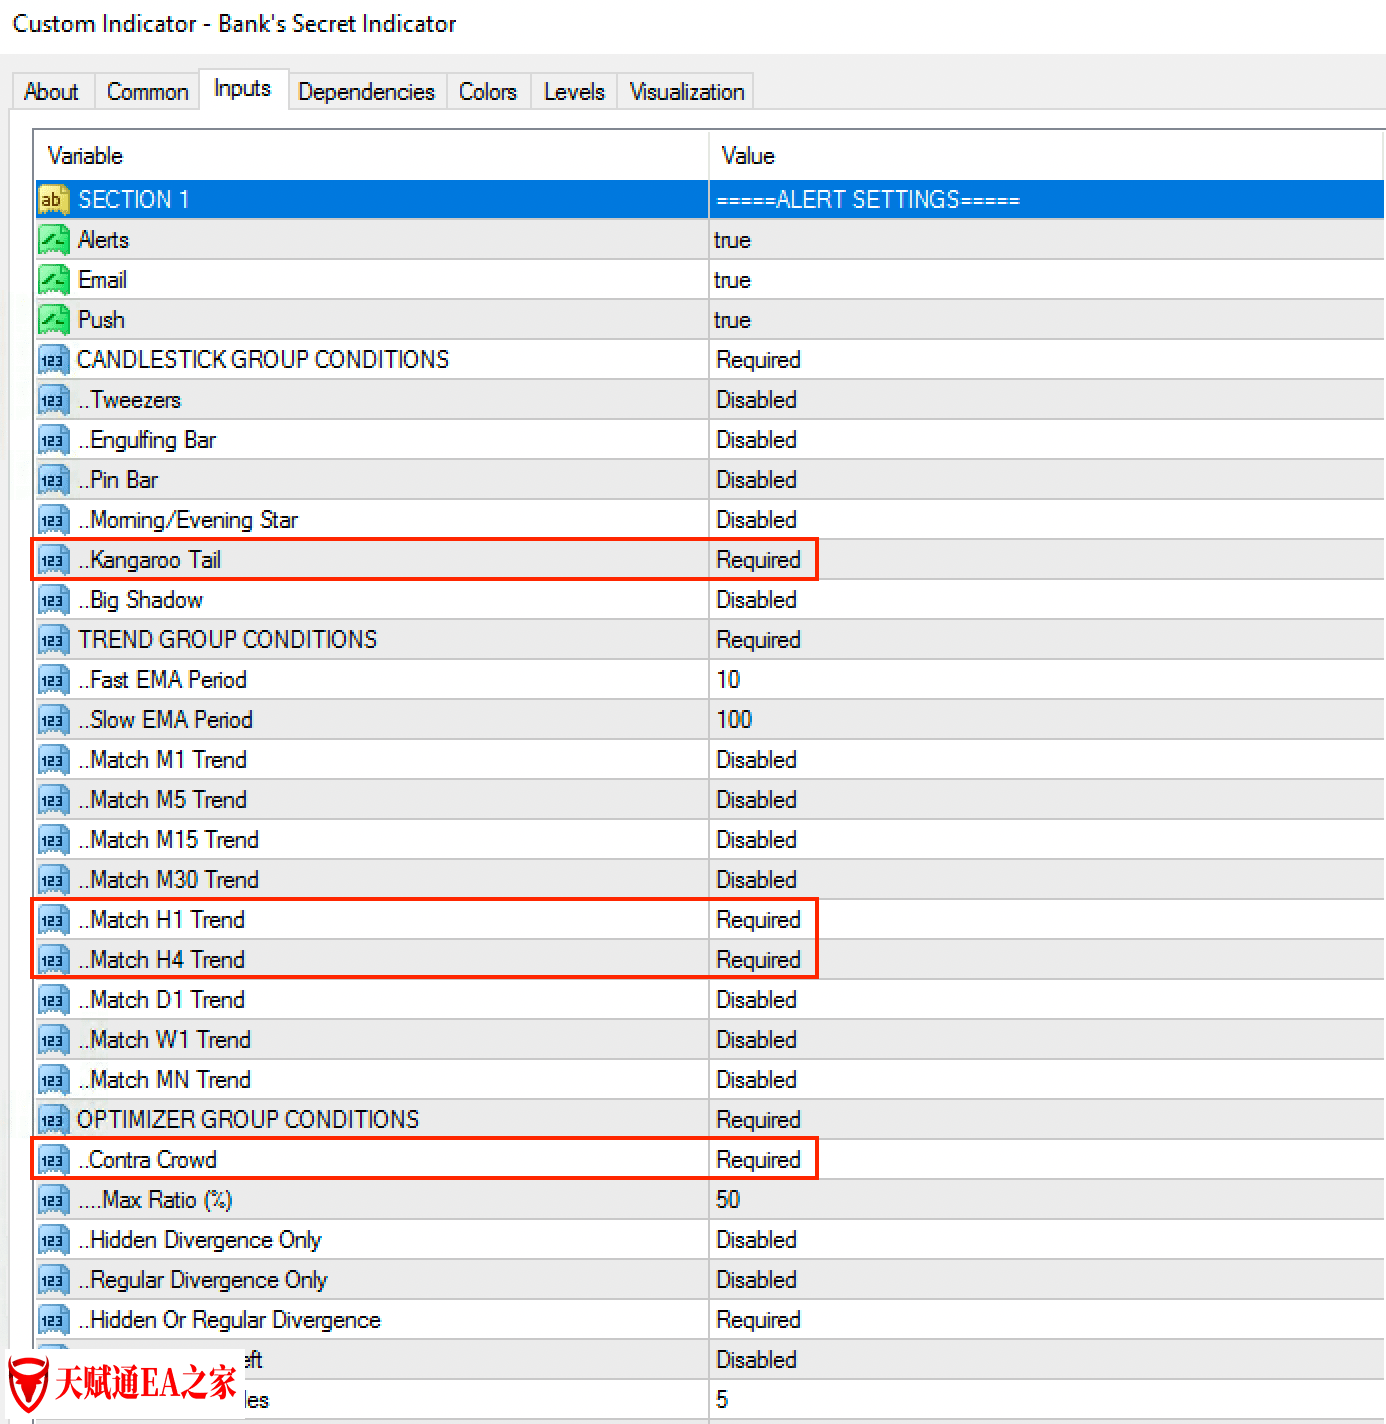Screen dimensions: 1386x1424
Task: Click the green icon beside Push
Action: [53, 320]
